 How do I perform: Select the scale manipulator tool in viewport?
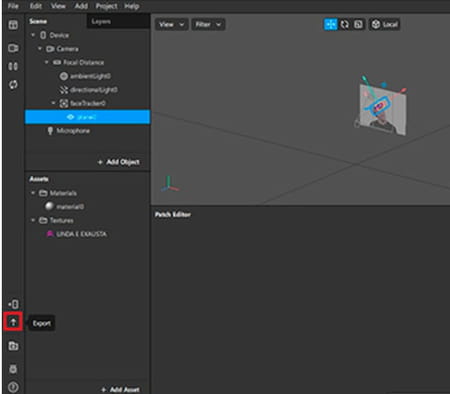358,24
